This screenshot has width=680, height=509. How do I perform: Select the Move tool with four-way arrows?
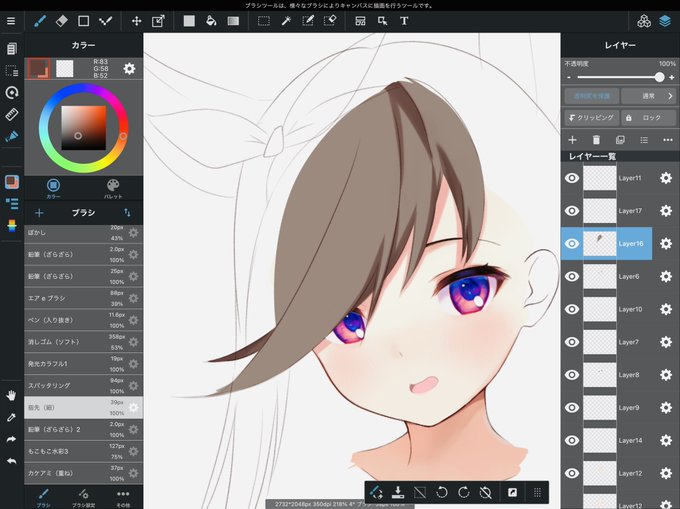(137, 21)
